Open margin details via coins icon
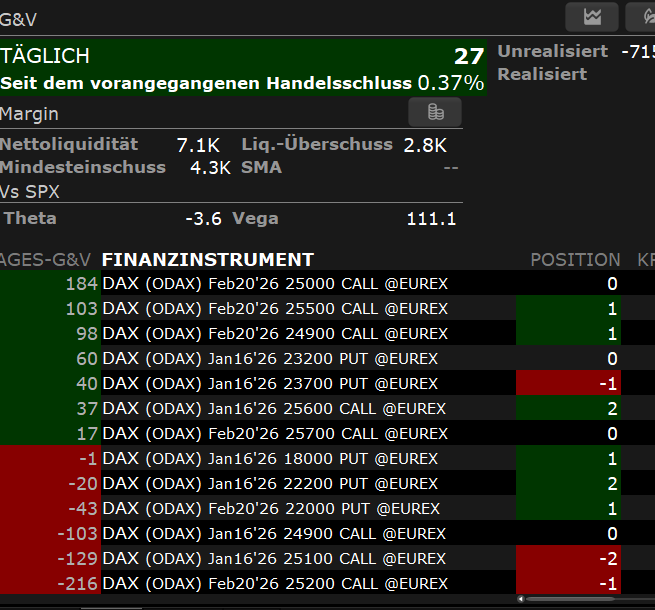This screenshot has width=655, height=610. click(x=434, y=112)
